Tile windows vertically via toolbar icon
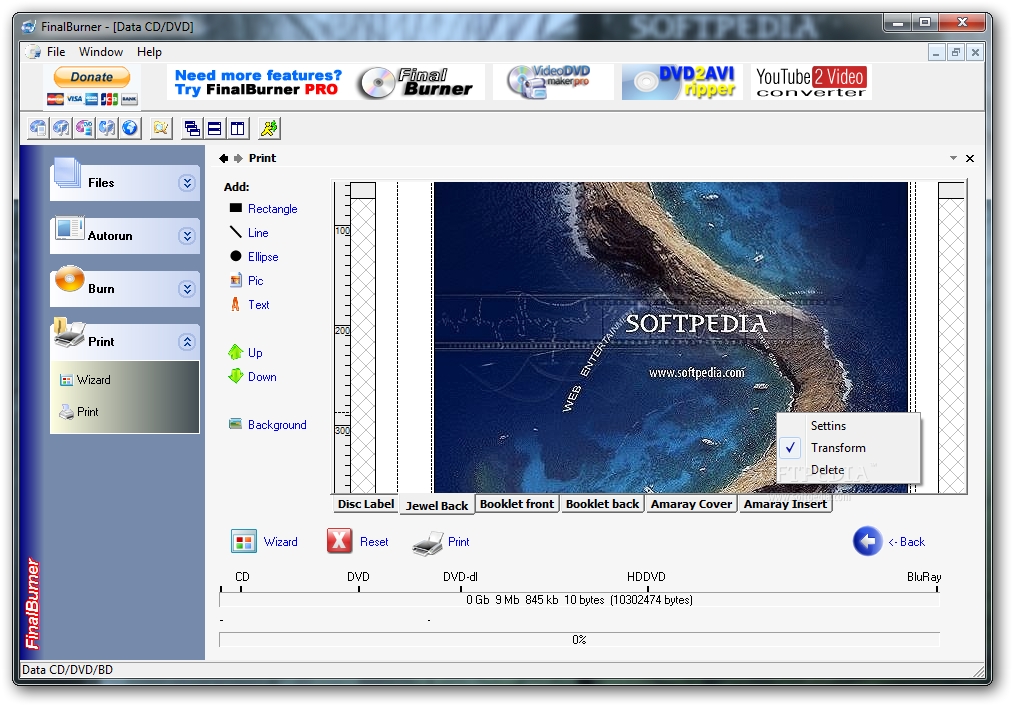 coord(238,128)
